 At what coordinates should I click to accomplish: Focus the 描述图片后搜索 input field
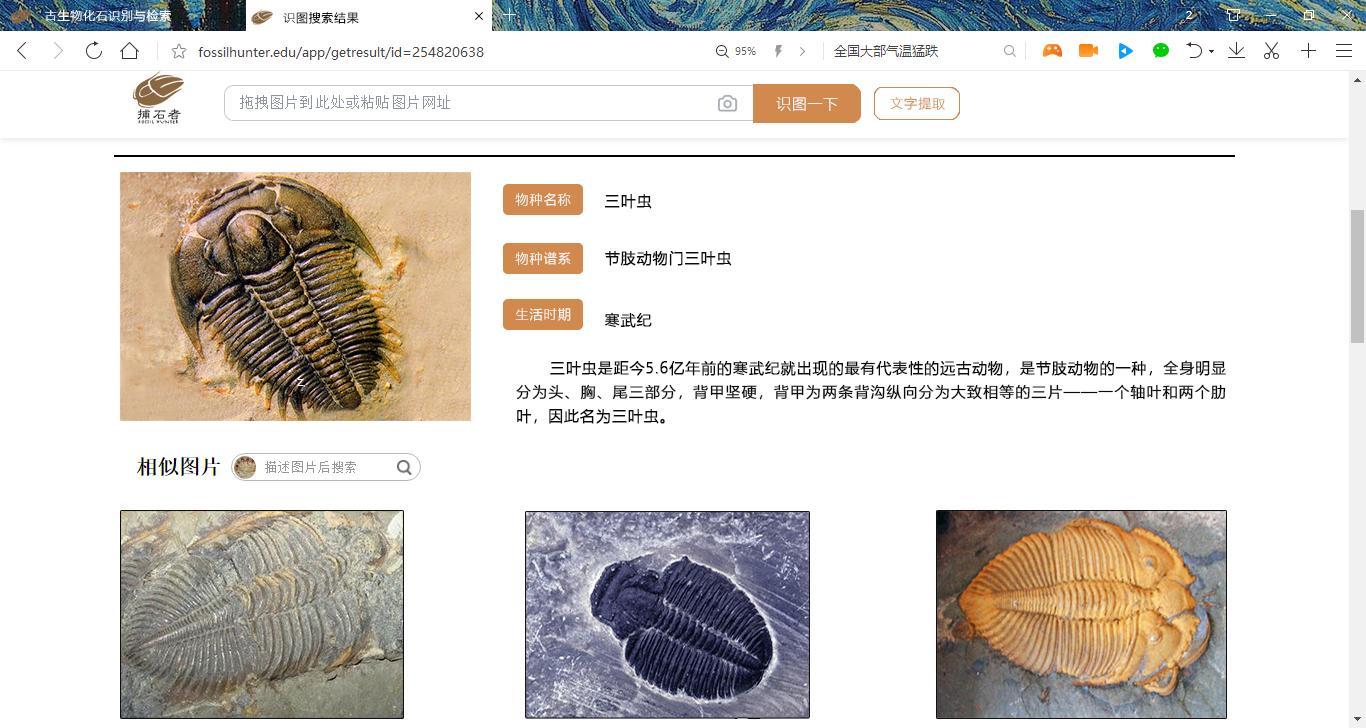(326, 467)
